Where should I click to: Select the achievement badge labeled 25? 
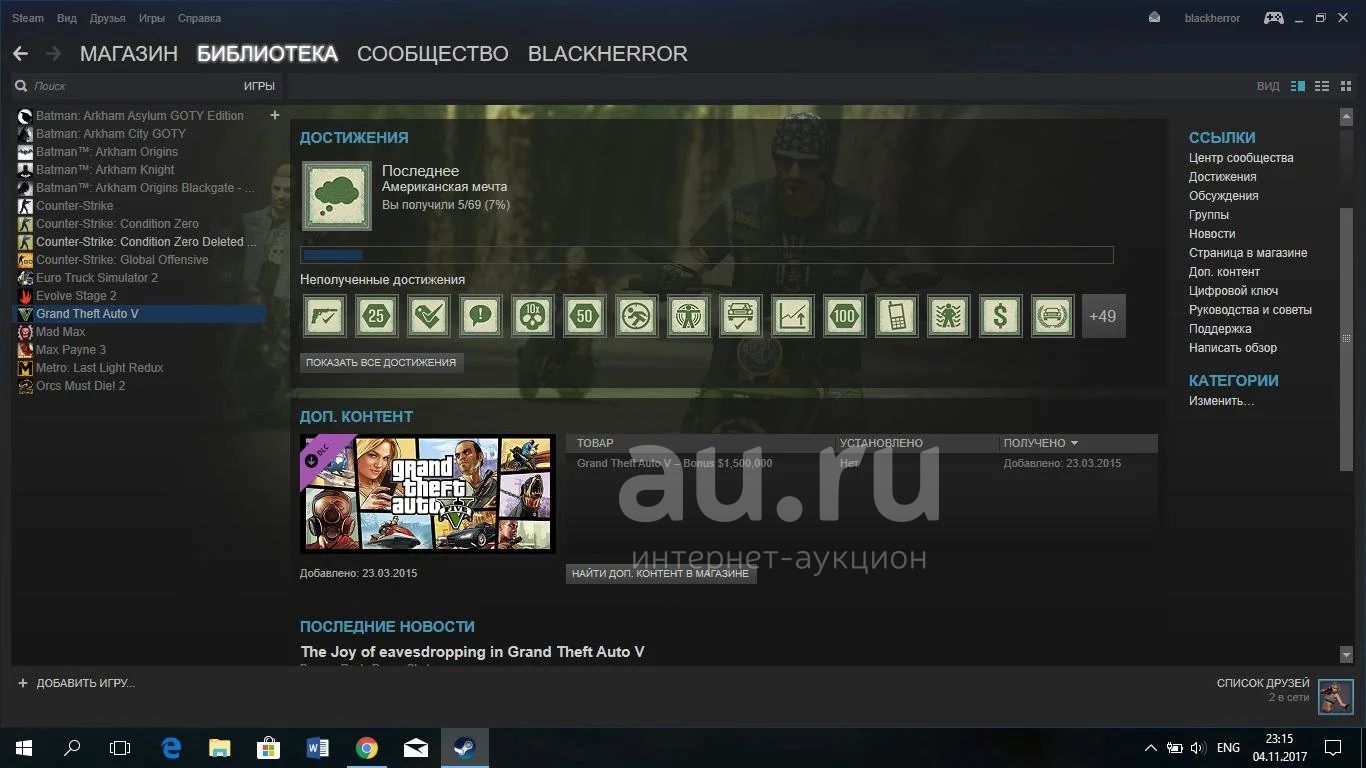click(x=377, y=316)
